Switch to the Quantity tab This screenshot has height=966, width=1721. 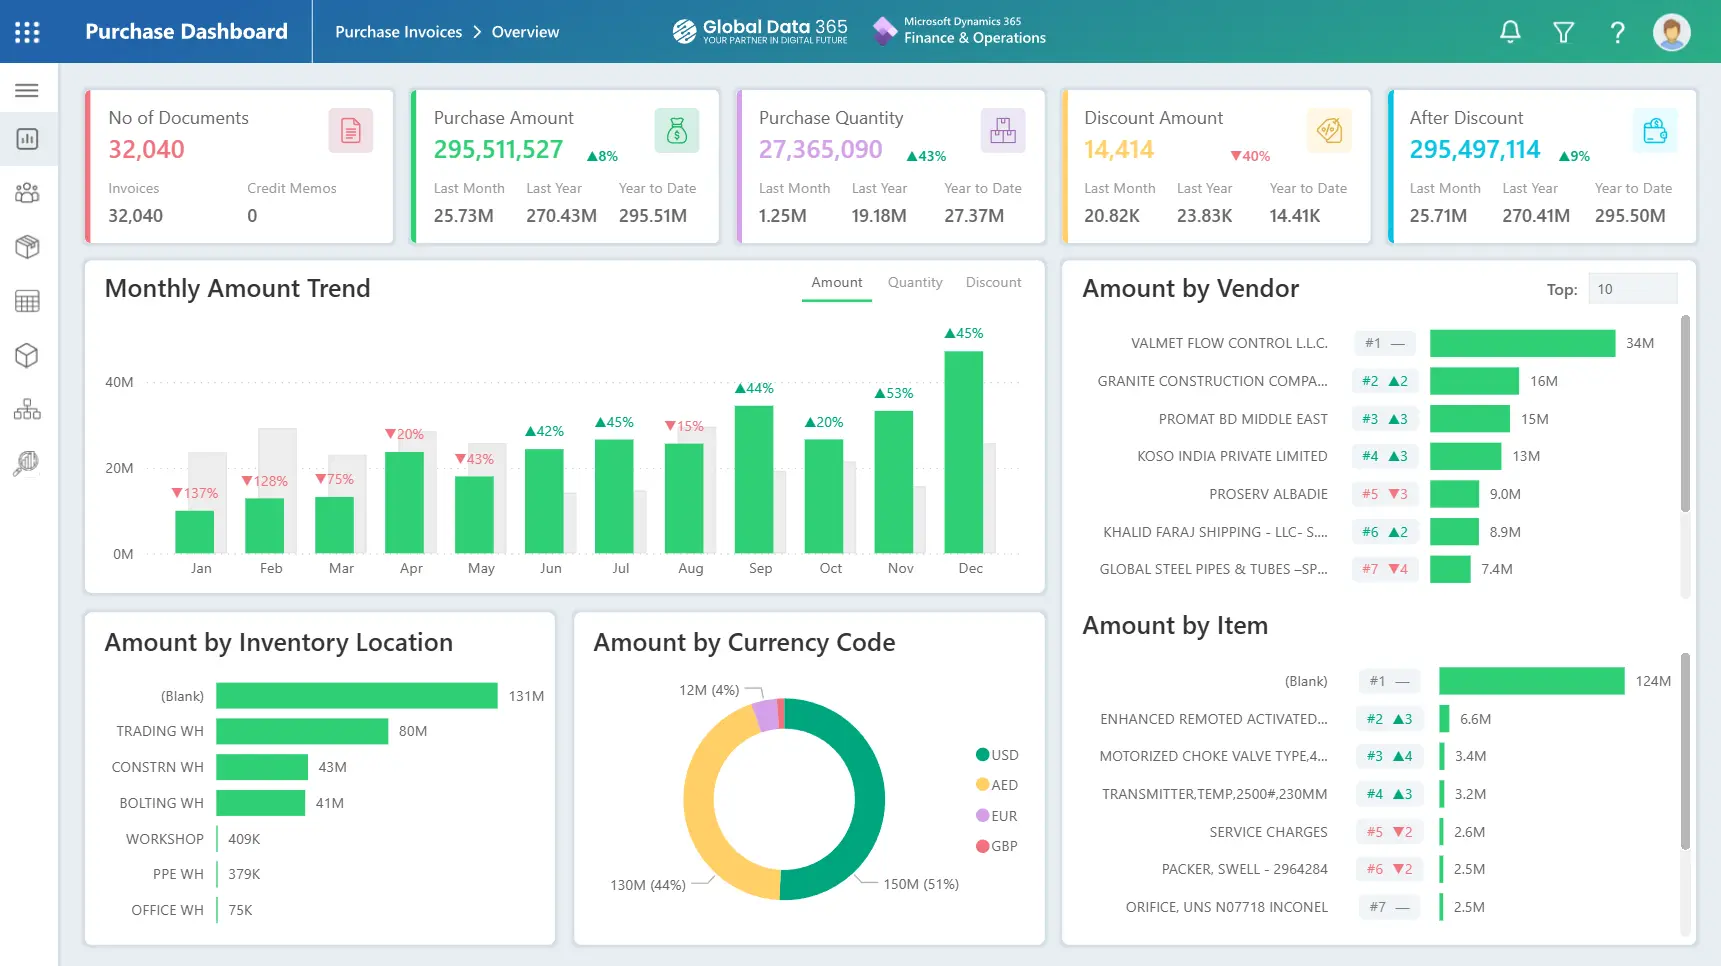[x=914, y=283]
